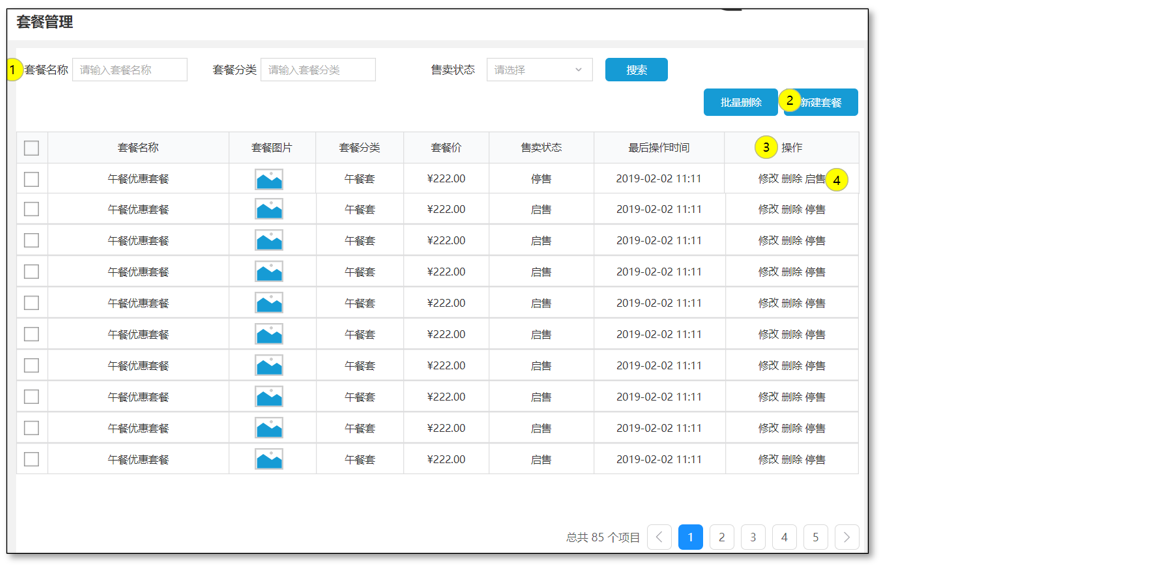1156x566 pixels.
Task: Toggle the select-all checkbox in table header
Action: [x=32, y=148]
